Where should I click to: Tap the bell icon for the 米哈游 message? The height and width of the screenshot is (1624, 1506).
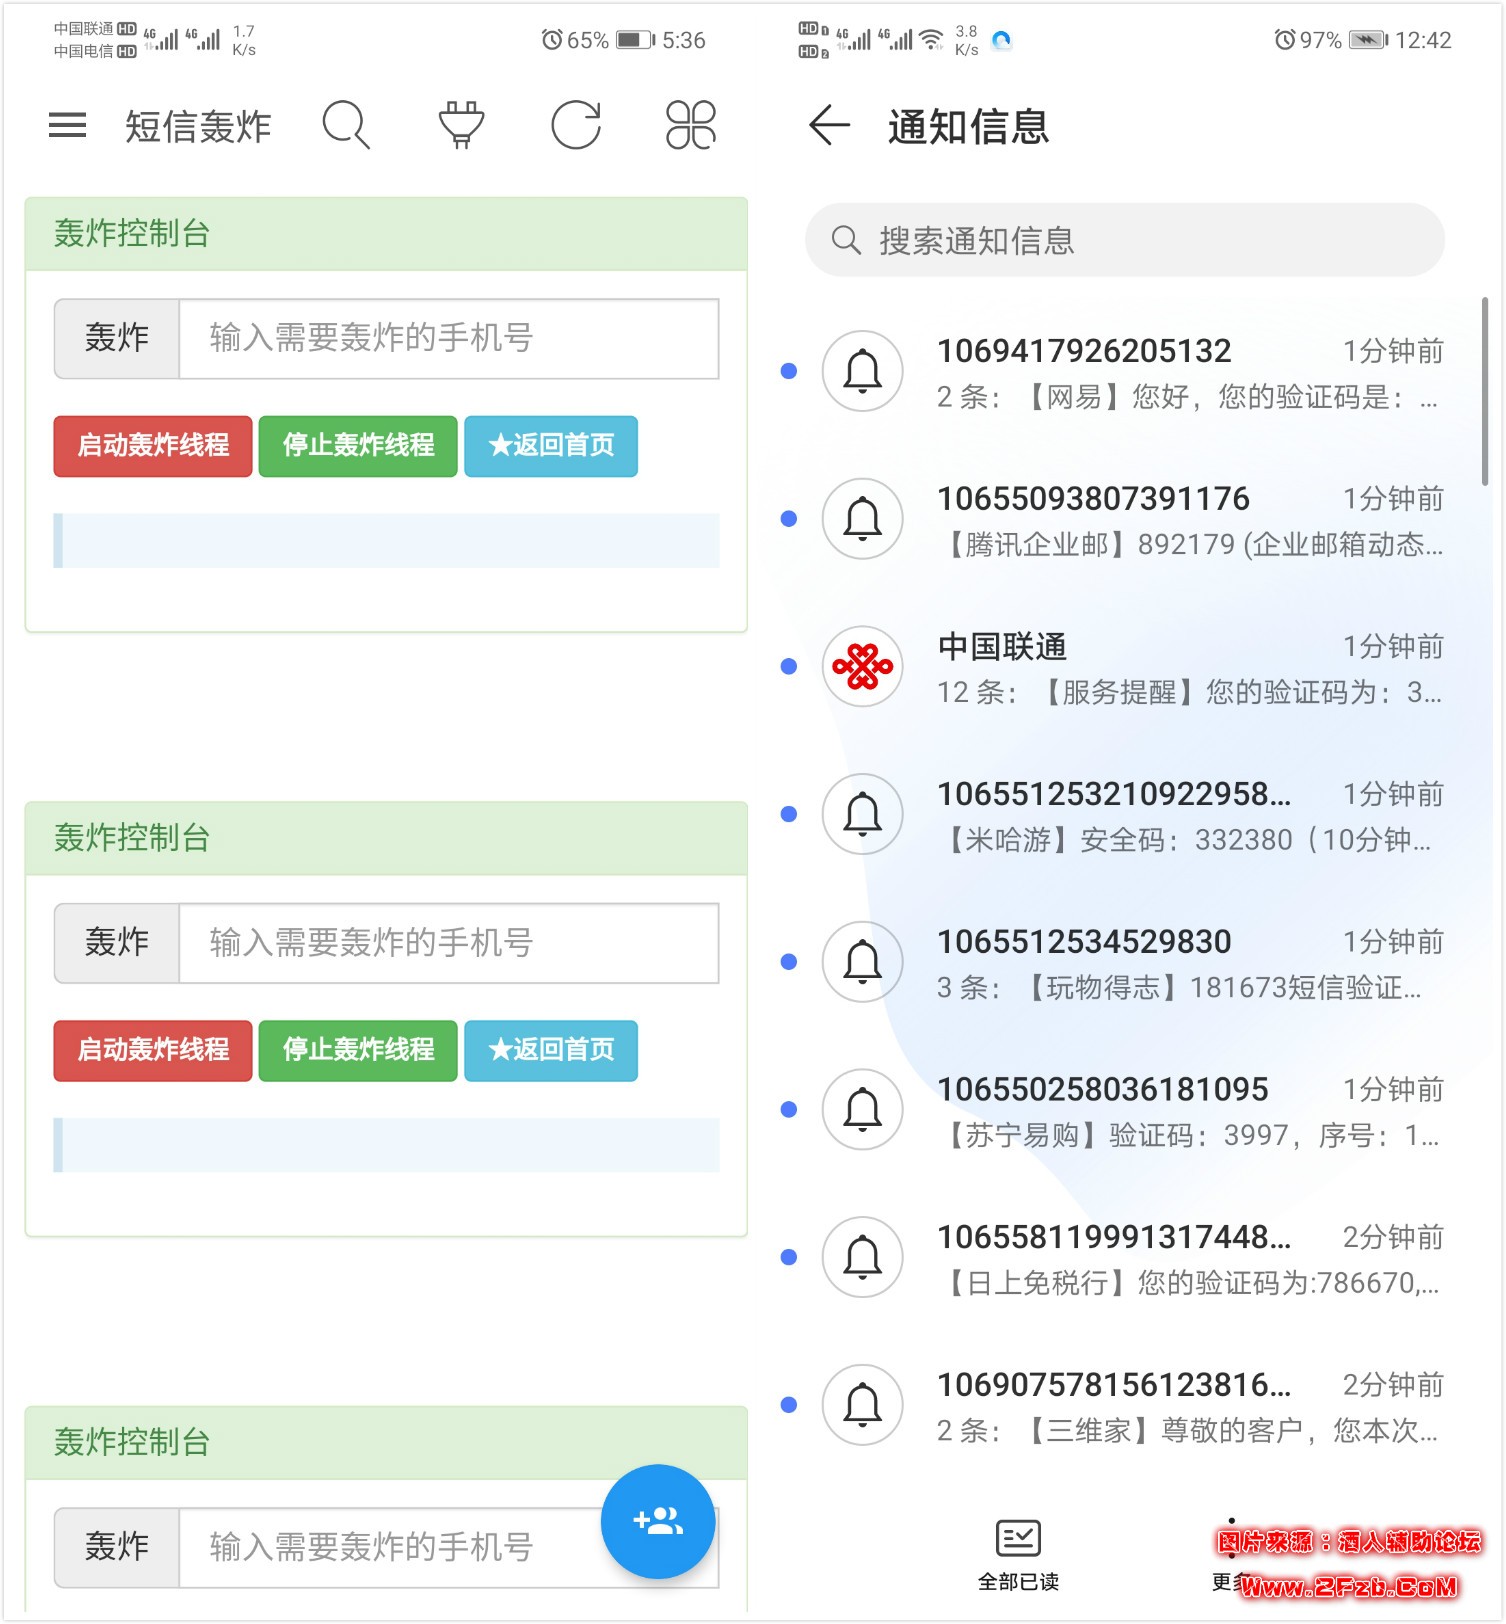click(x=862, y=814)
